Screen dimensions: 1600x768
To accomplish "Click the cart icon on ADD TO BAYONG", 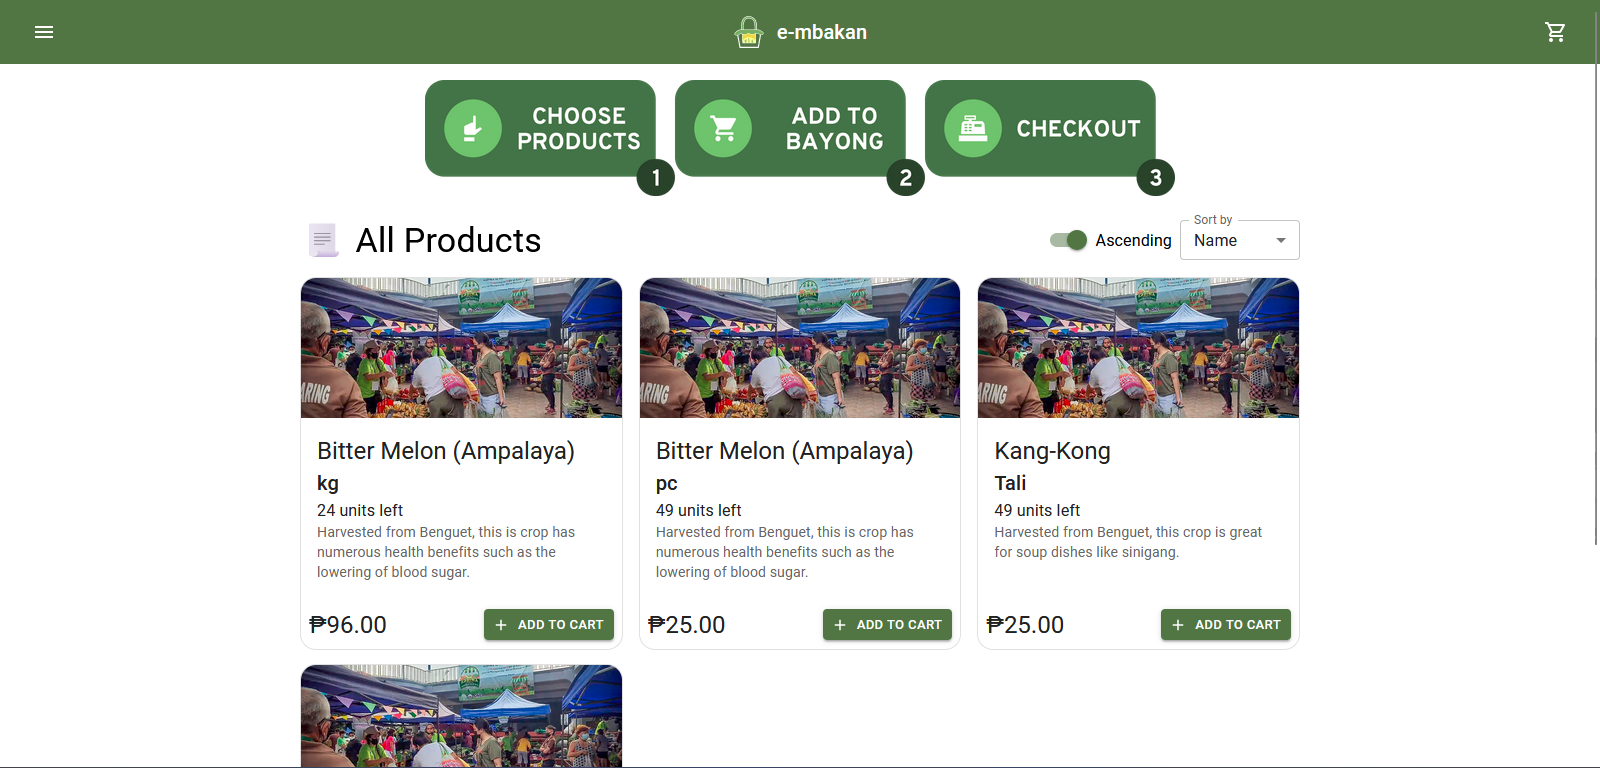I will pos(721,127).
